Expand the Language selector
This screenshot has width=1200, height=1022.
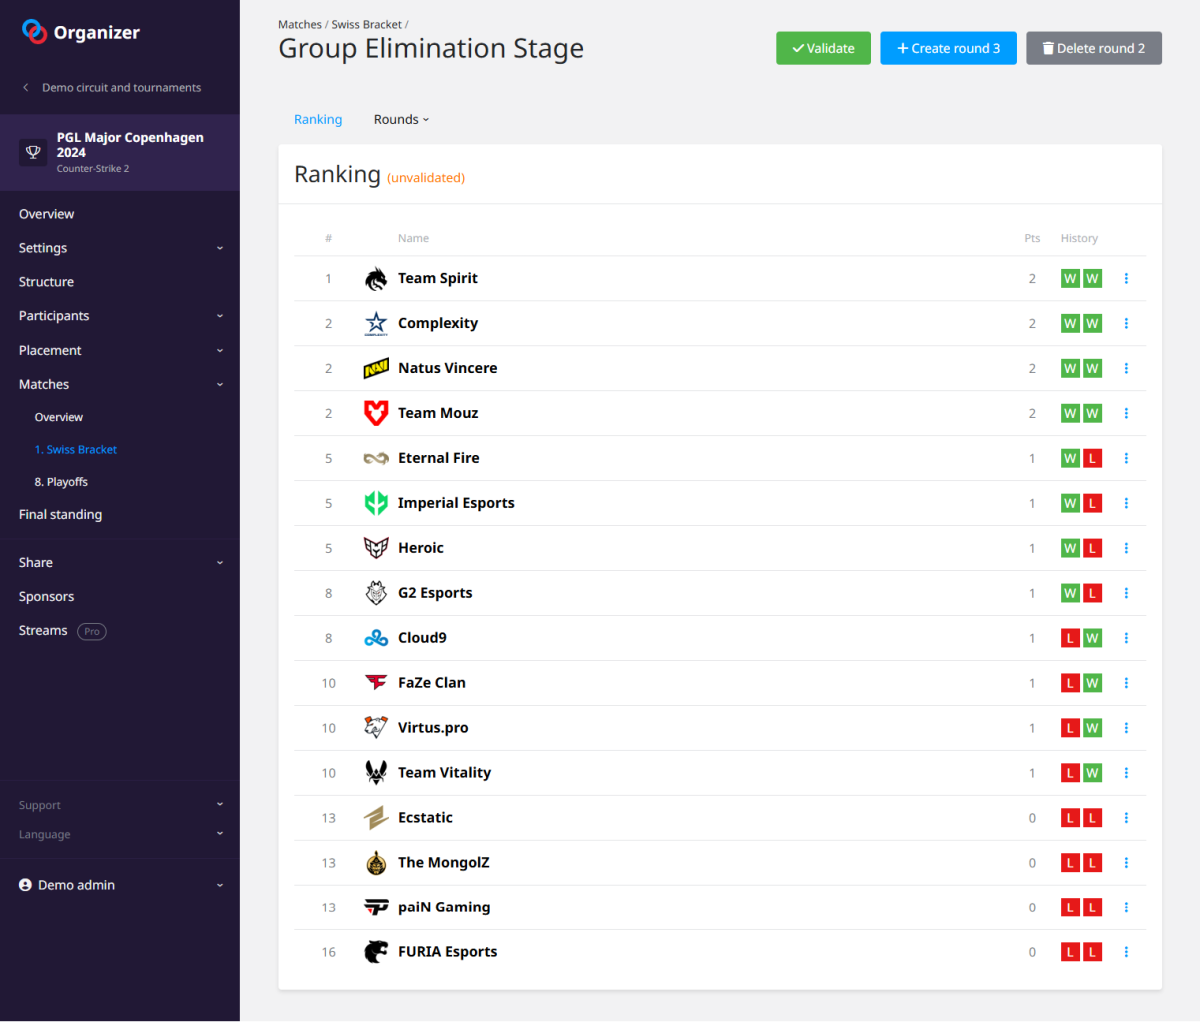click(120, 834)
